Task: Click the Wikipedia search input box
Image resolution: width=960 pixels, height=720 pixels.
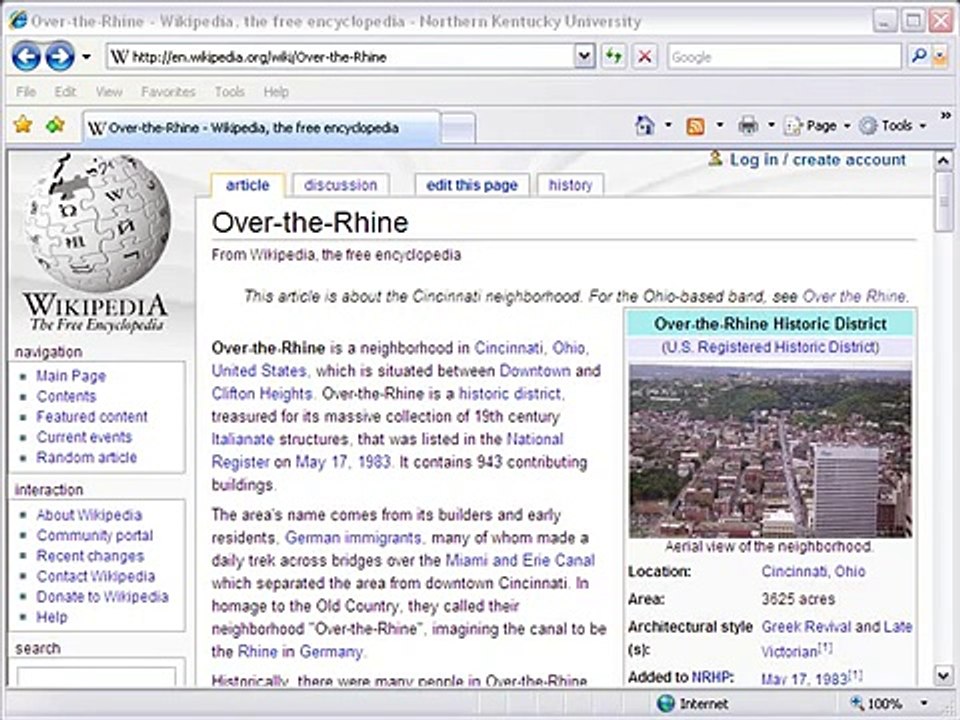Action: (97, 677)
